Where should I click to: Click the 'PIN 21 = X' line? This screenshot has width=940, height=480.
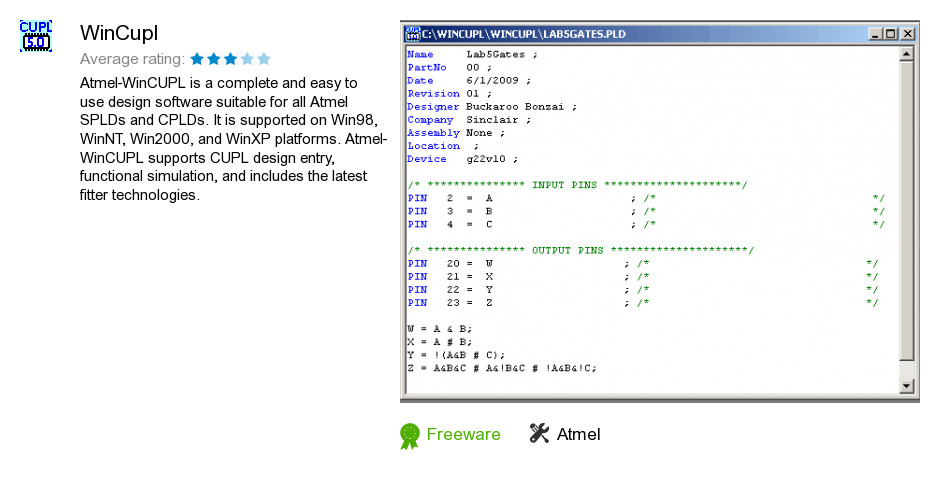click(643, 277)
